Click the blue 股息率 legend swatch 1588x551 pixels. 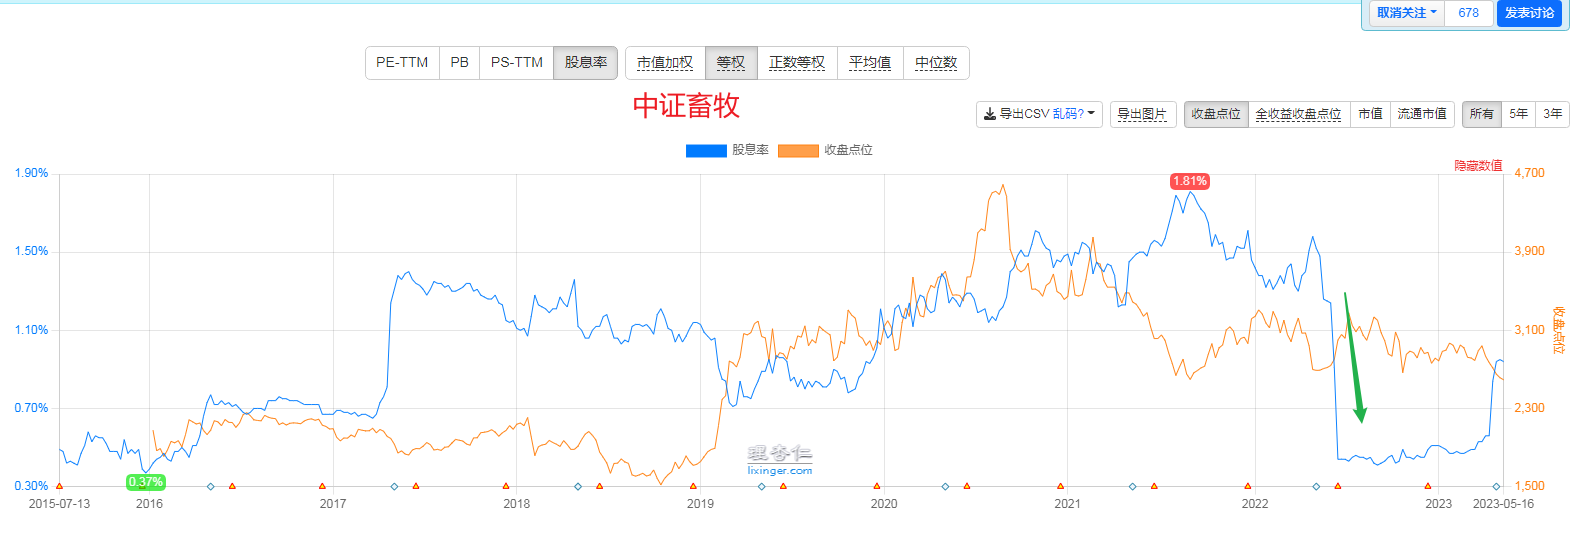tap(706, 151)
